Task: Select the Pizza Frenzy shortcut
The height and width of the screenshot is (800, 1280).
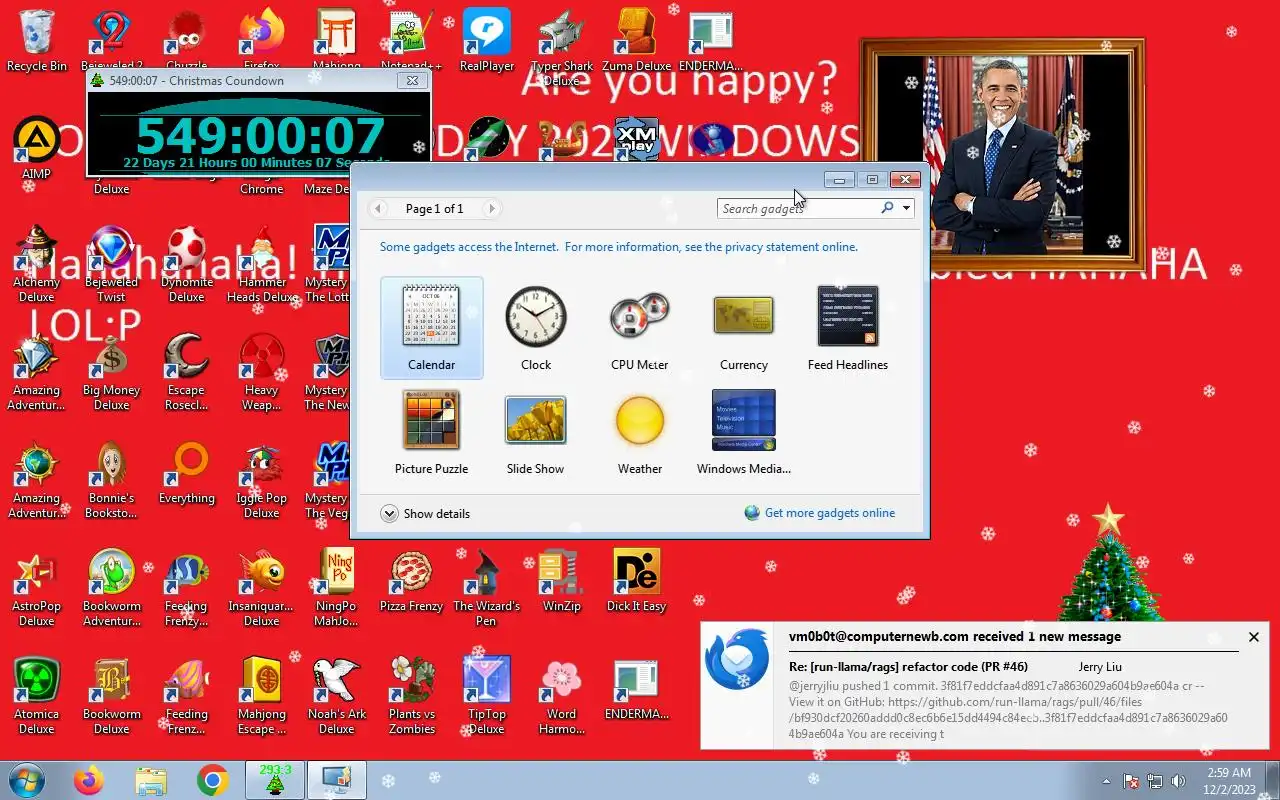Action: point(412,581)
